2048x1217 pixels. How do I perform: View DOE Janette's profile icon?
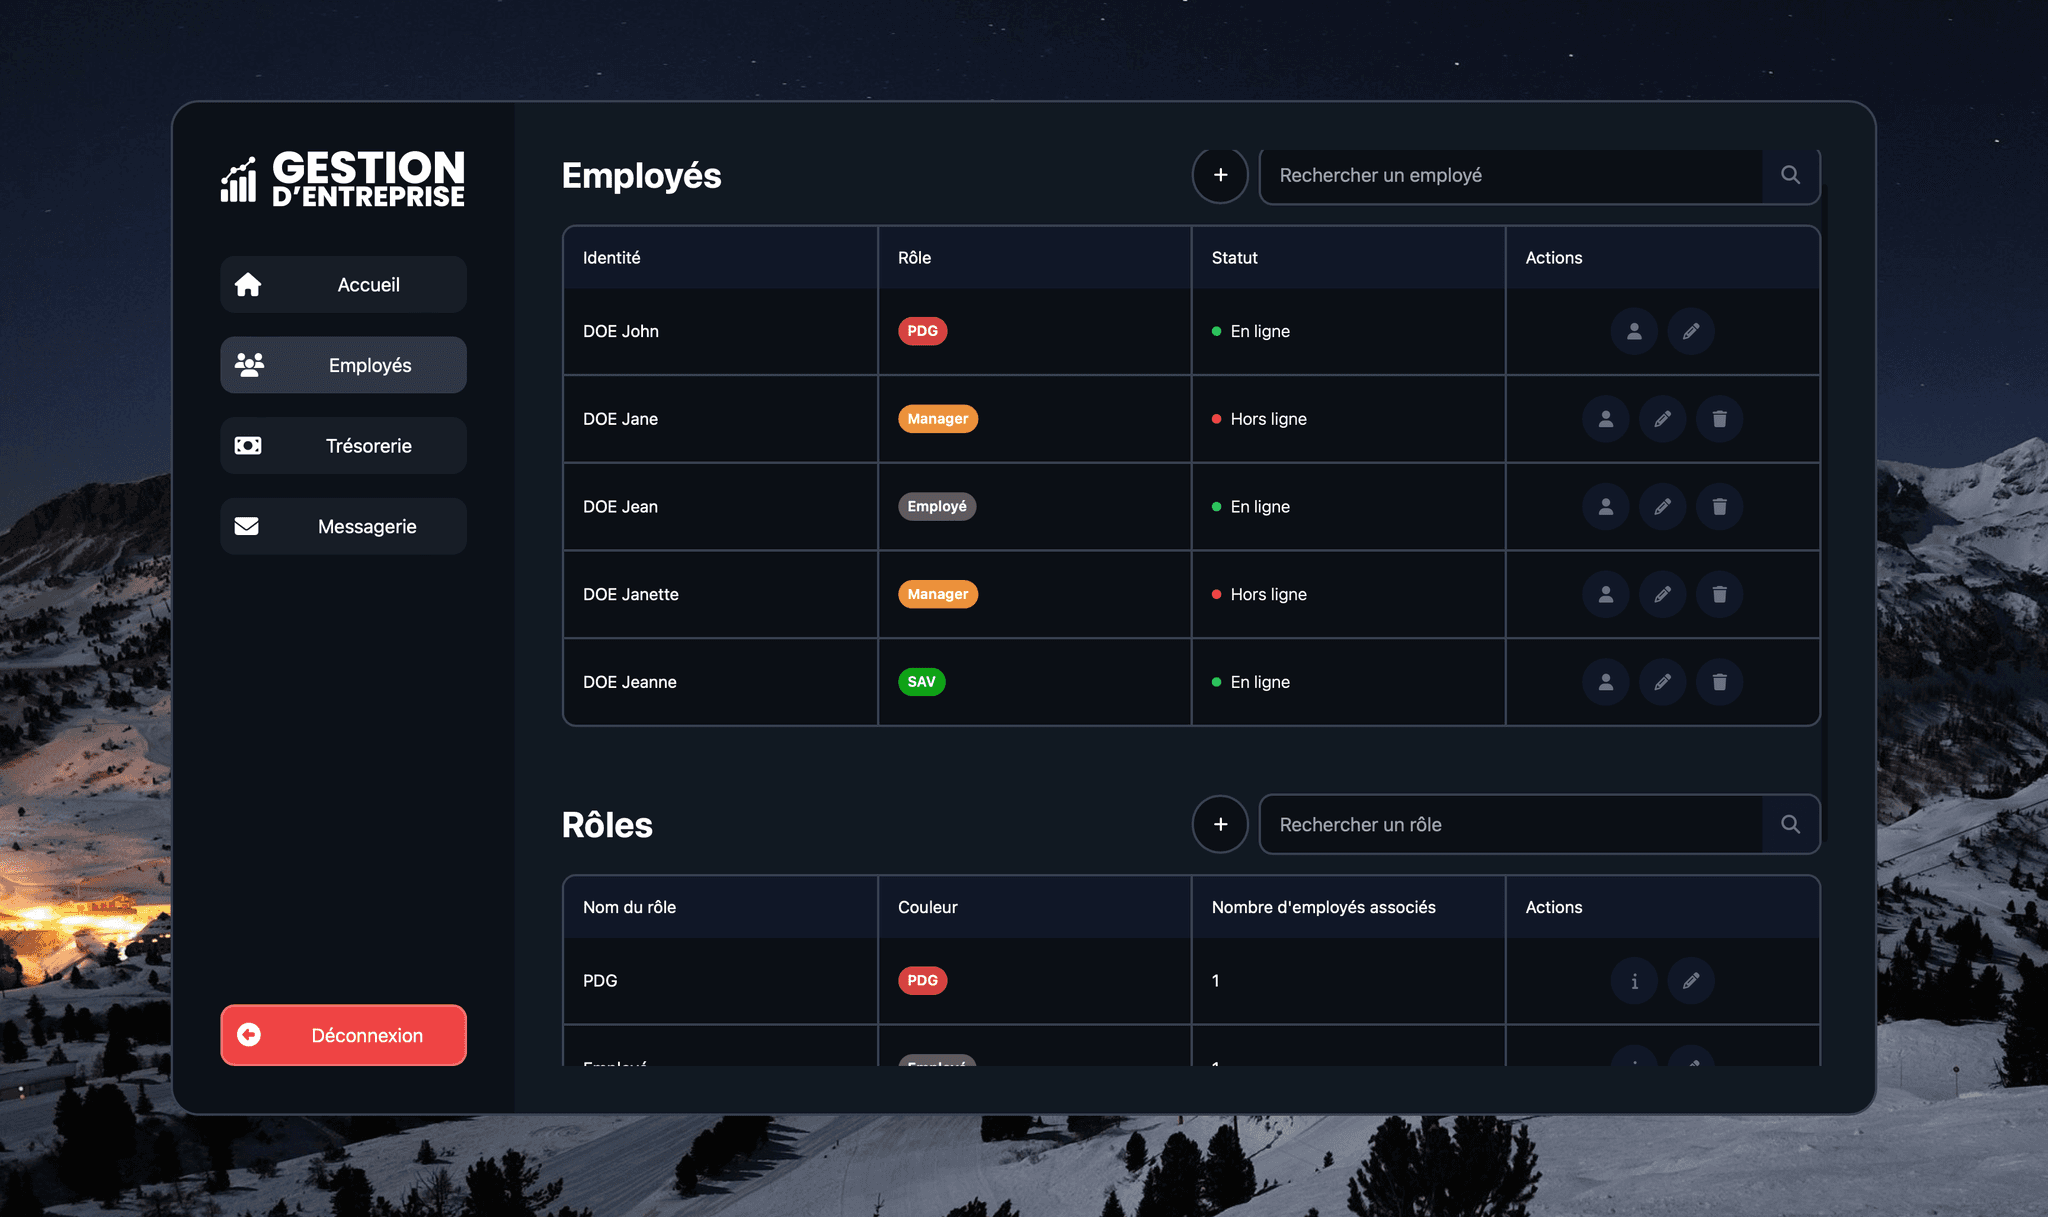pos(1605,594)
